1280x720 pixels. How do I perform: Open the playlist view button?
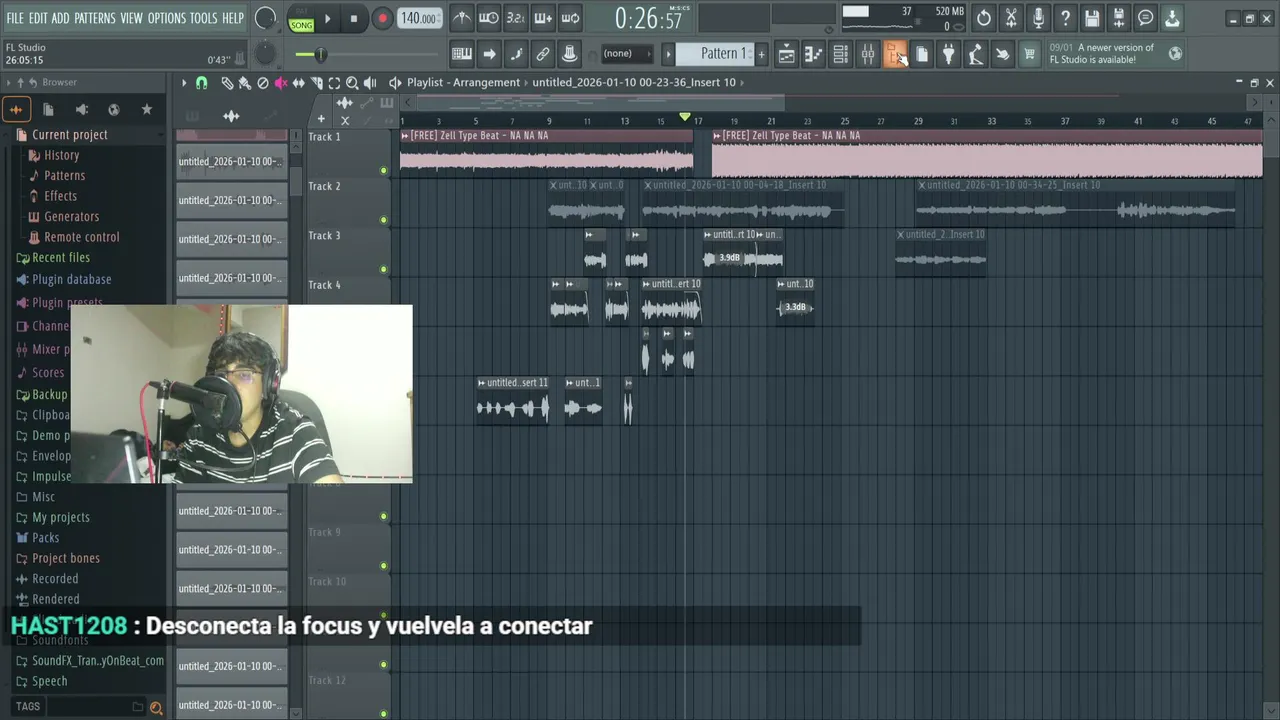coord(787,54)
